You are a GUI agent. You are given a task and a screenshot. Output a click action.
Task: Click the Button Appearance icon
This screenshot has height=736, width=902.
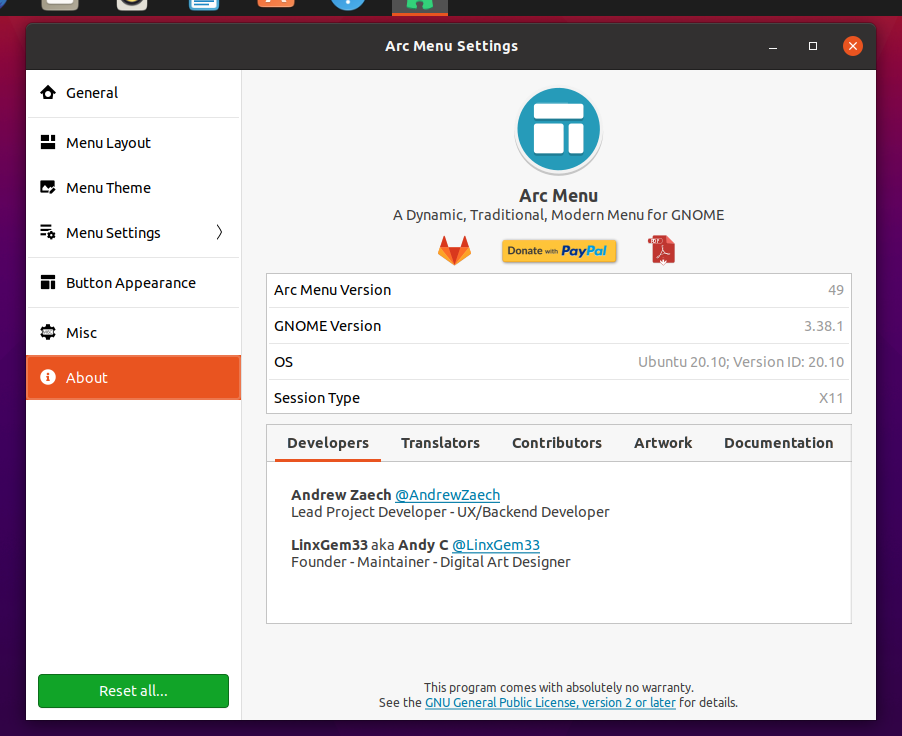pyautogui.click(x=48, y=283)
